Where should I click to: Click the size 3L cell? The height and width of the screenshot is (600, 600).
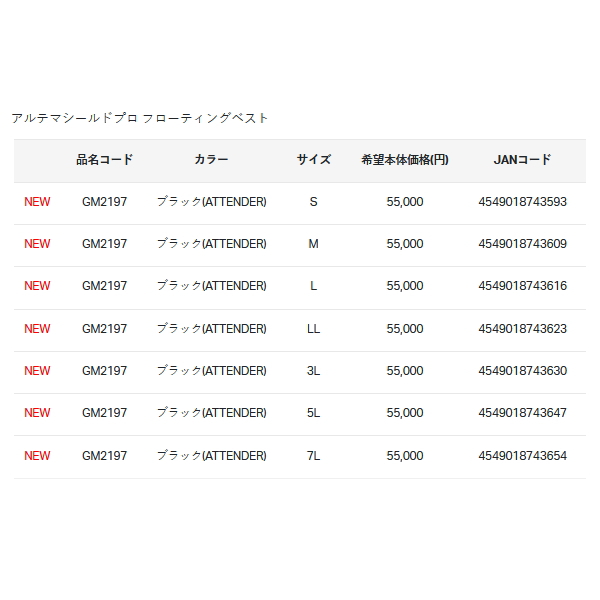pos(313,371)
